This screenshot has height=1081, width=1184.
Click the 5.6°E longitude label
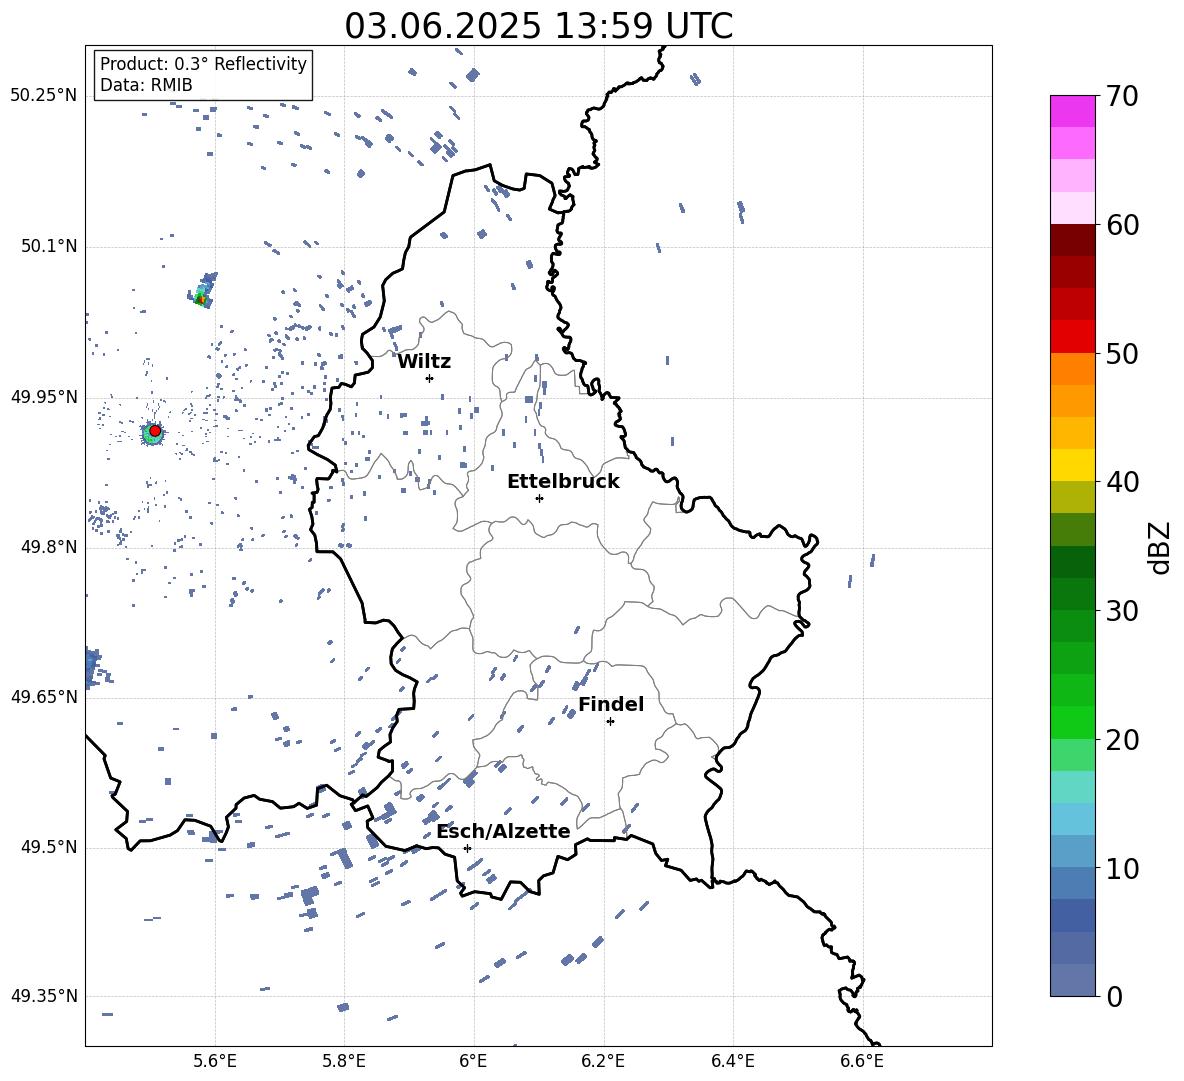[215, 1061]
